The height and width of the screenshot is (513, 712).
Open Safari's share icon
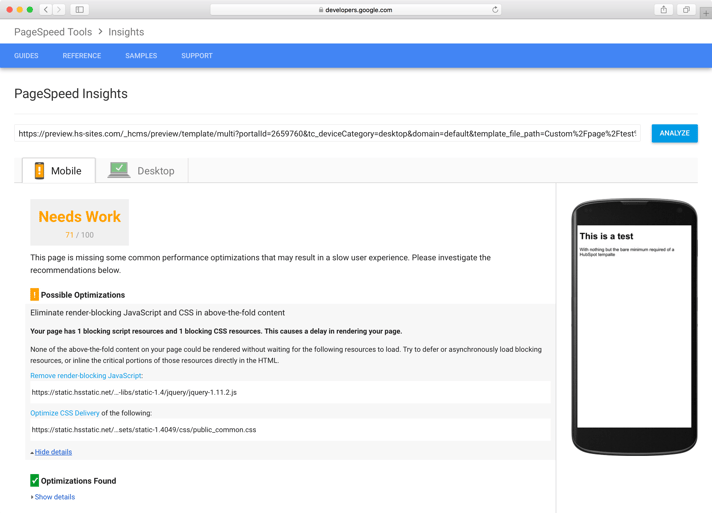point(663,10)
